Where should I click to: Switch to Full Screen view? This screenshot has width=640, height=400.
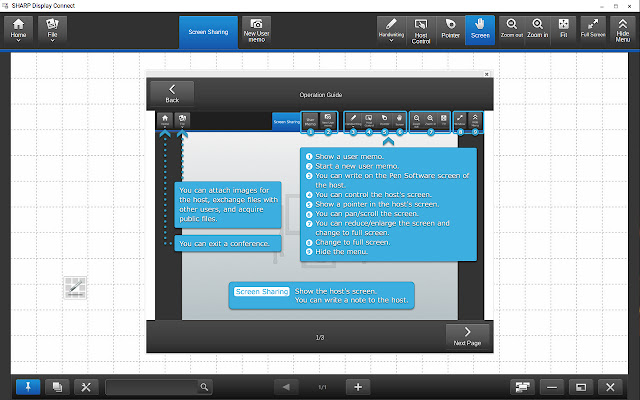point(593,29)
